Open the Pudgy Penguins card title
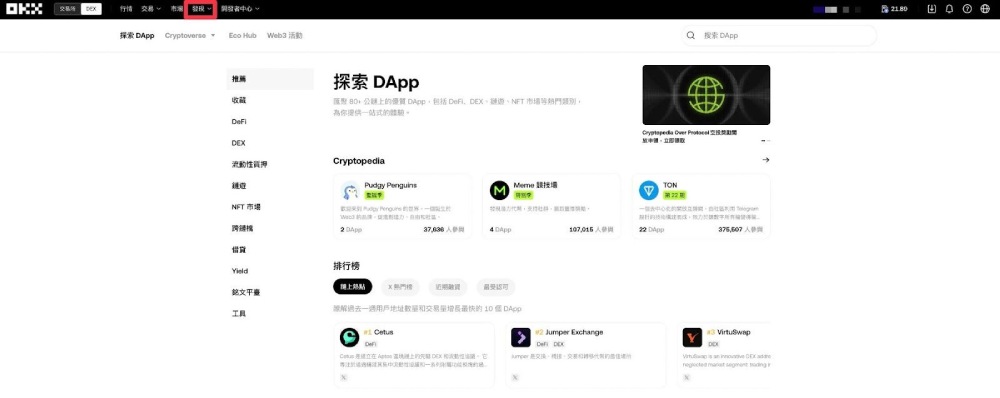This screenshot has width=1000, height=398. [x=390, y=185]
